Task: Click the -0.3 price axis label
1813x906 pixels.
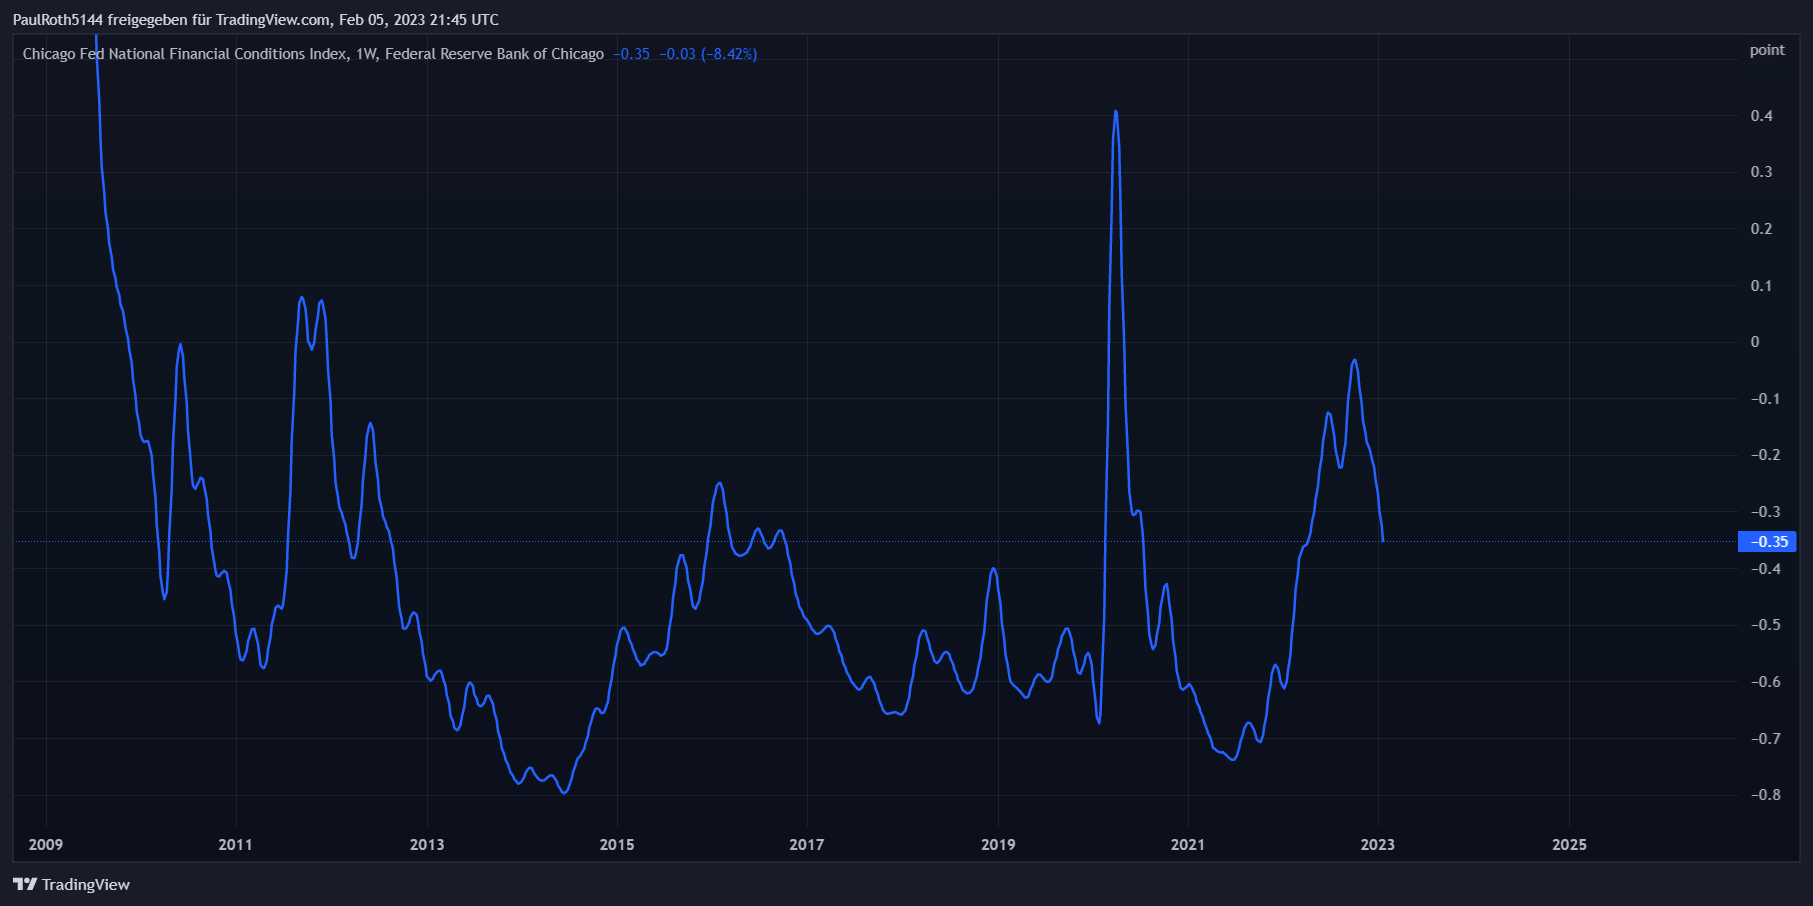Action: tap(1765, 512)
